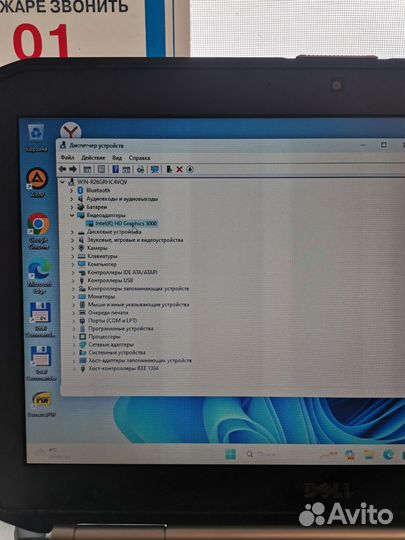Click the Back arrow in Device Manager toolbar
The width and height of the screenshot is (405, 540).
(x=63, y=169)
